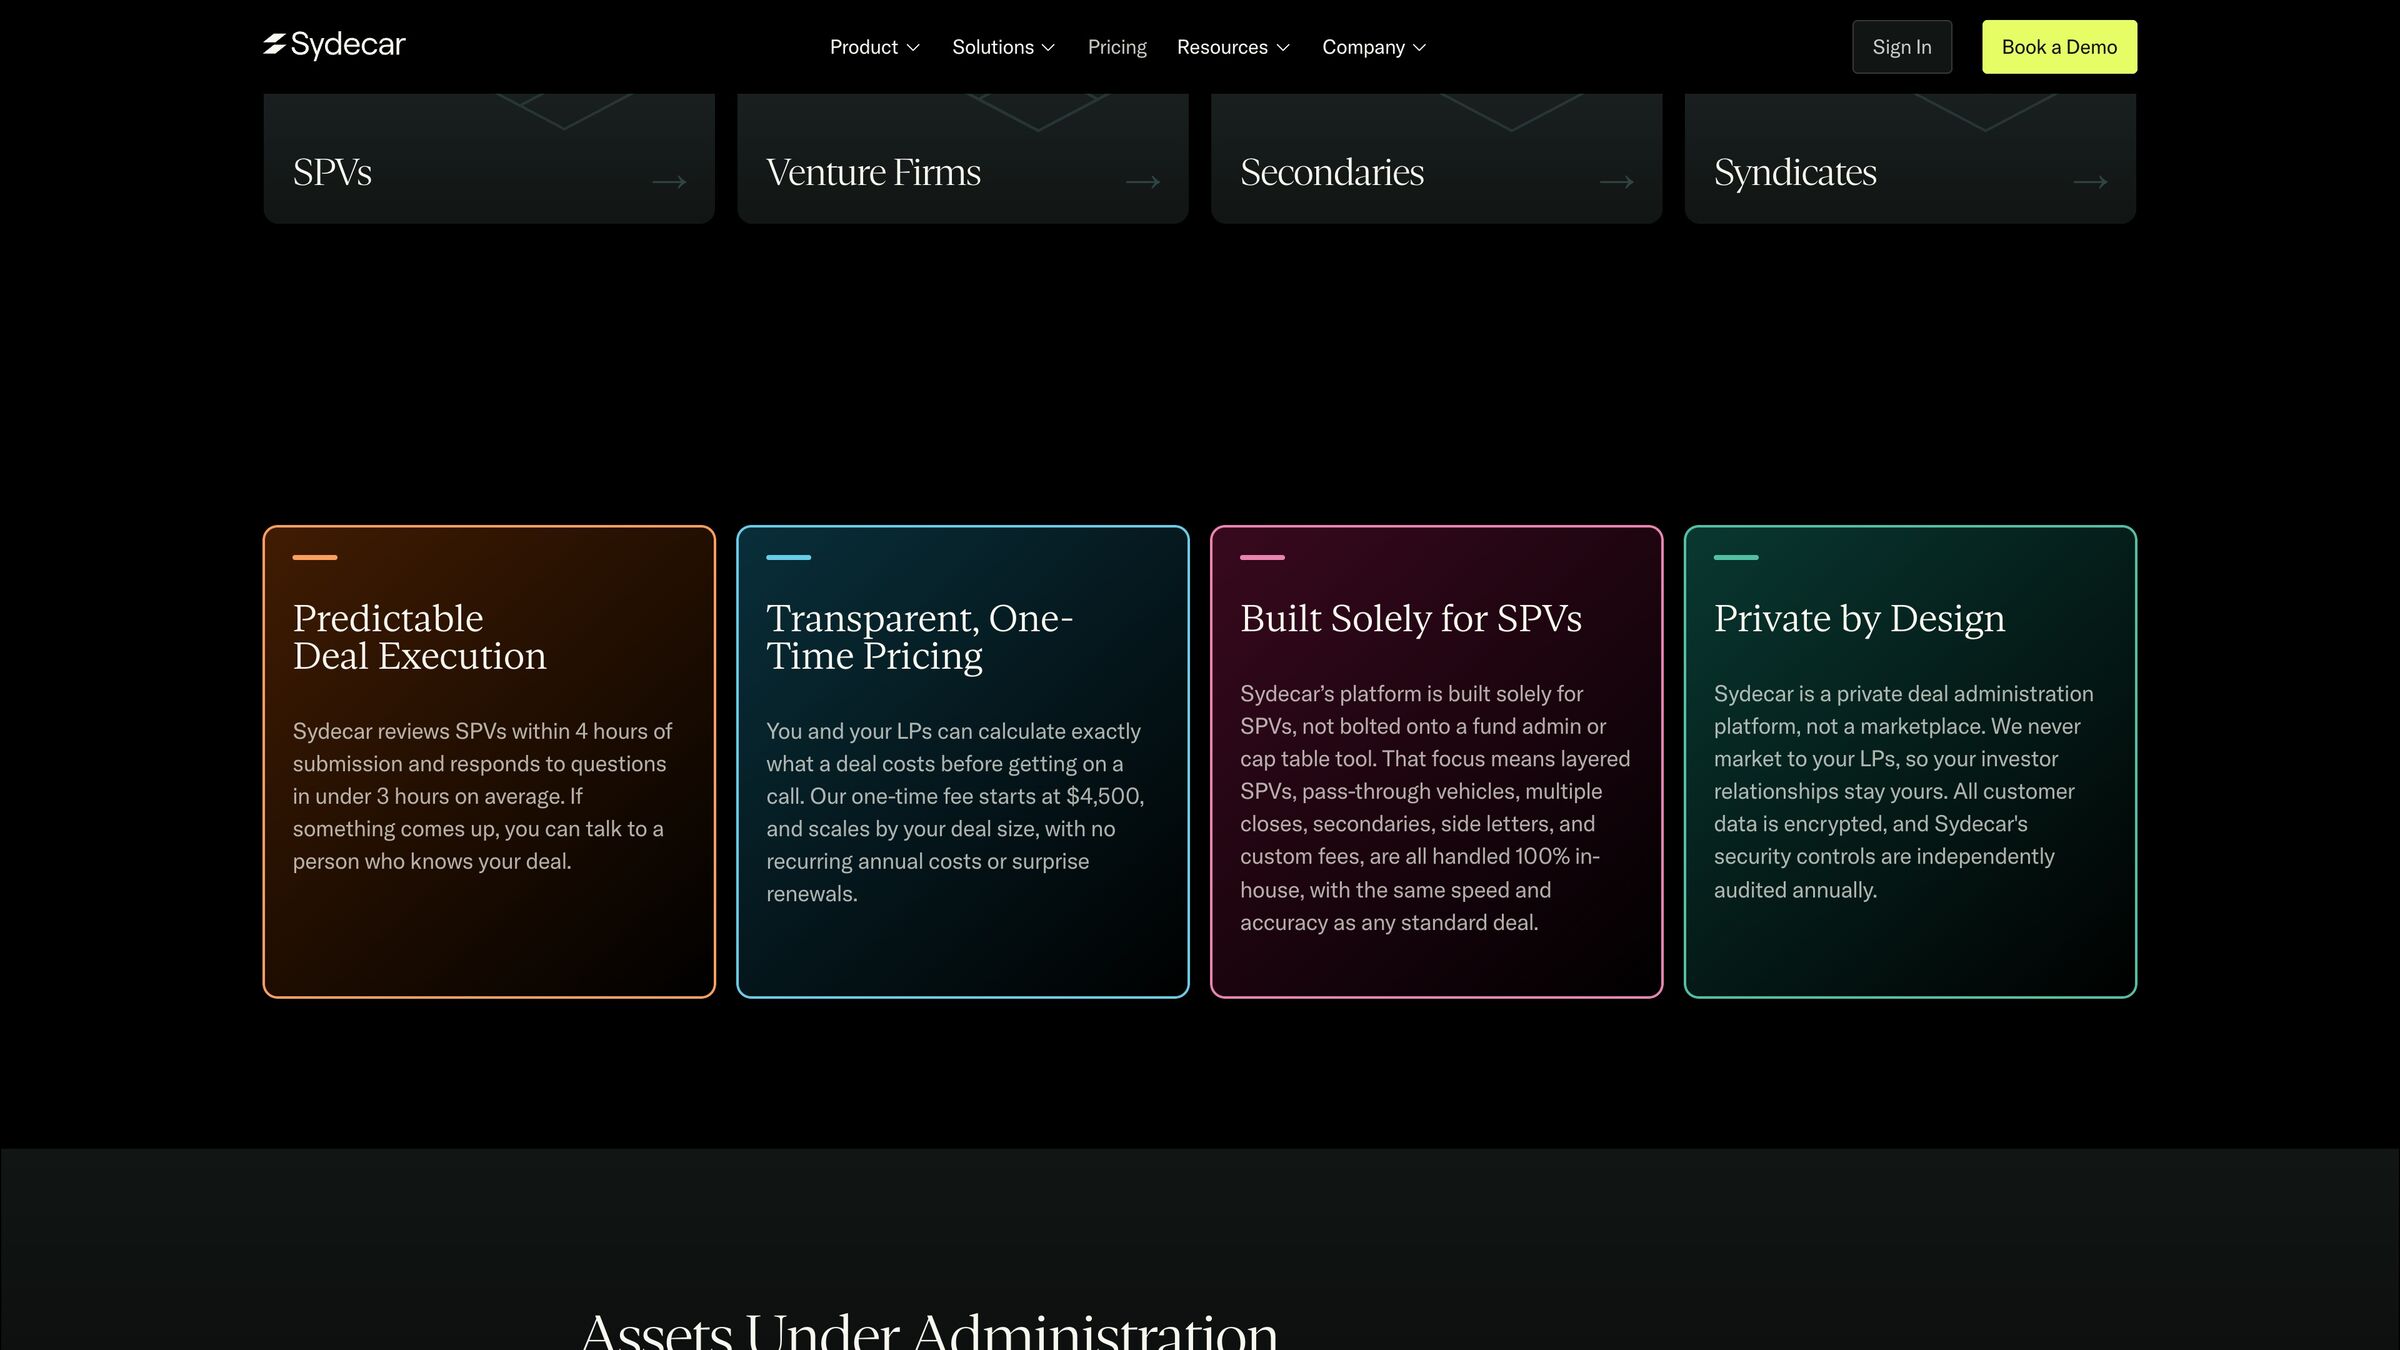Viewport: 2400px width, 1350px height.
Task: Expand the Resources dropdown menu
Action: pos(1233,47)
